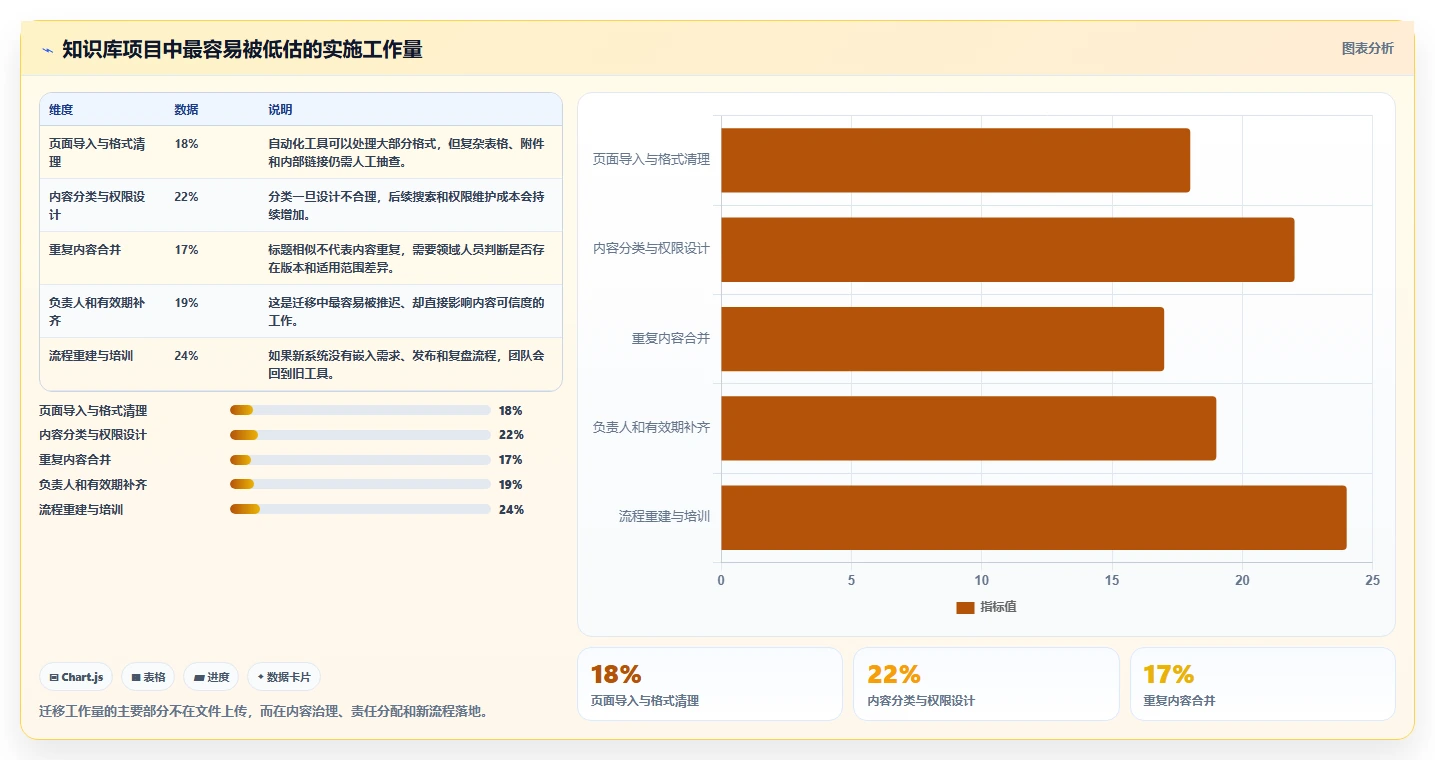Click the 19% value in table
Viewport: 1435px width, 760px height.
(186, 303)
